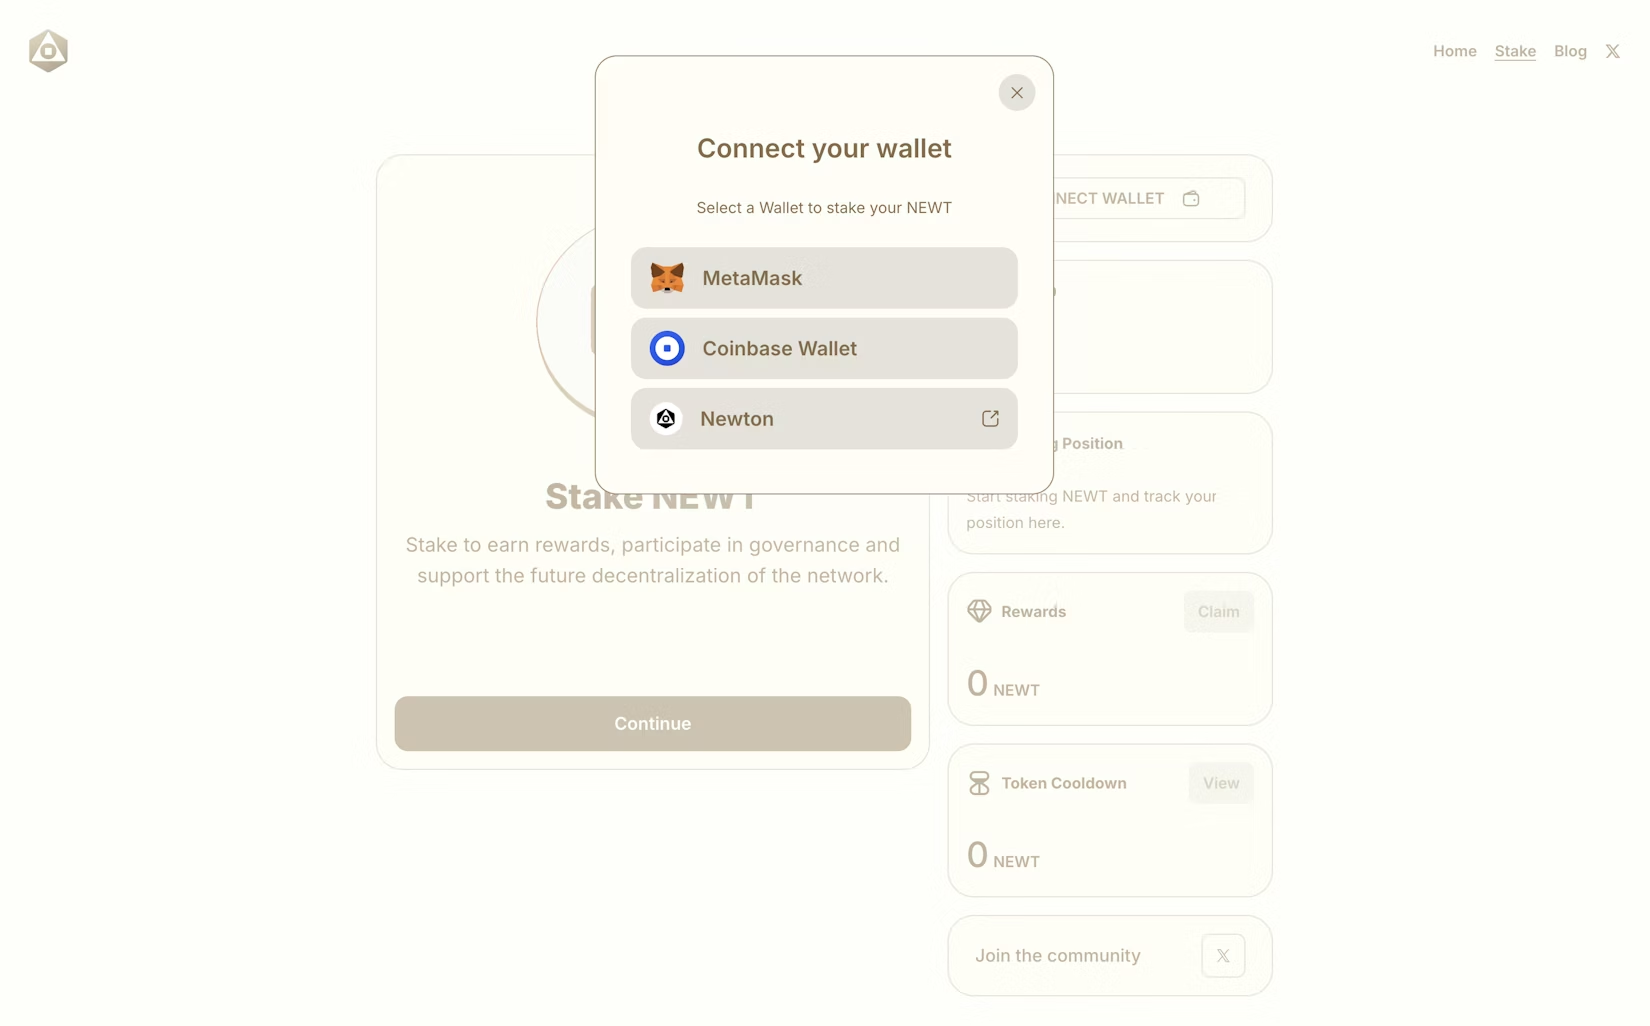Open X link in Join the community

[1222, 956]
